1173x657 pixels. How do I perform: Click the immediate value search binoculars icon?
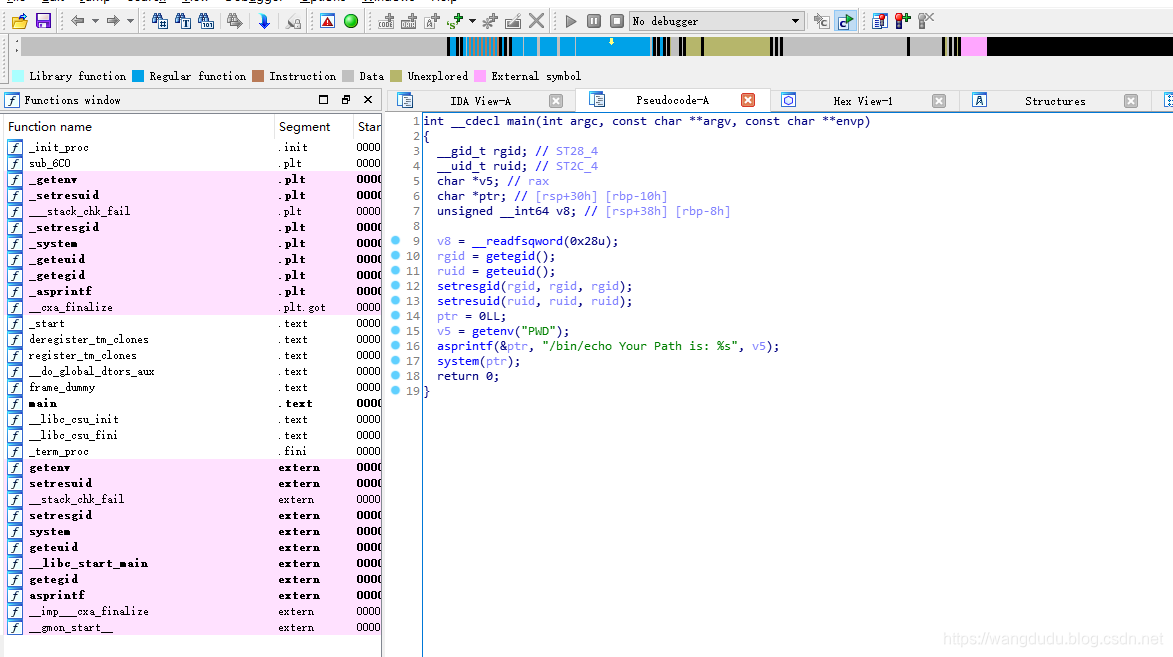tap(159, 21)
